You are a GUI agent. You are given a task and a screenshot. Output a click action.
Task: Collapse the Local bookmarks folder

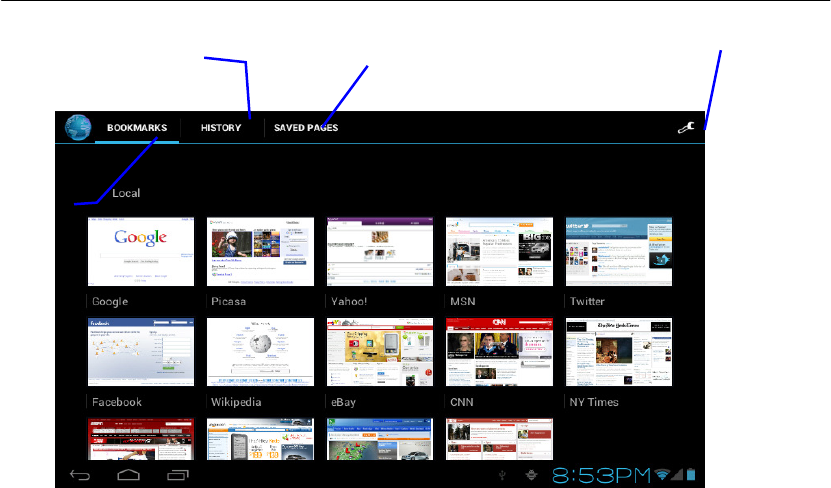pyautogui.click(x=126, y=193)
